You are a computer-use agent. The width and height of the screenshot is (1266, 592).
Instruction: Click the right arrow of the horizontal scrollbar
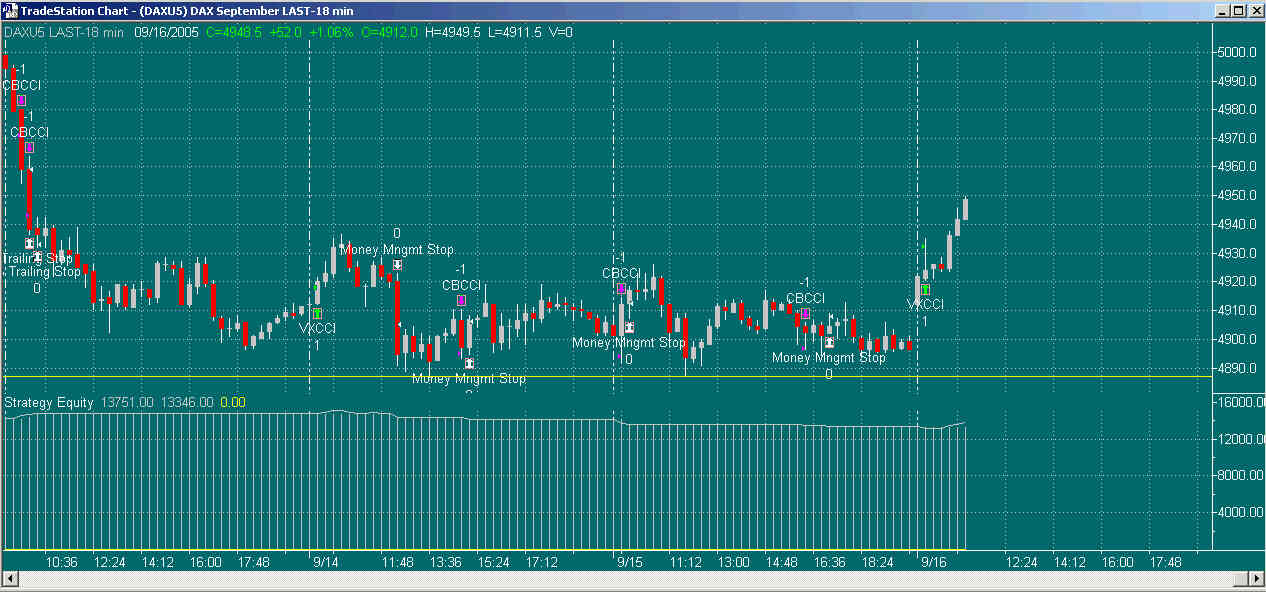tap(1256, 579)
